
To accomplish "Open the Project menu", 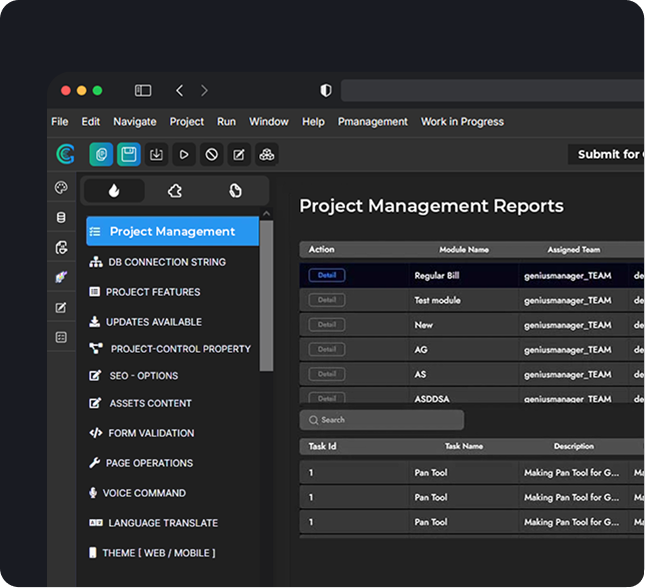I will (x=187, y=122).
